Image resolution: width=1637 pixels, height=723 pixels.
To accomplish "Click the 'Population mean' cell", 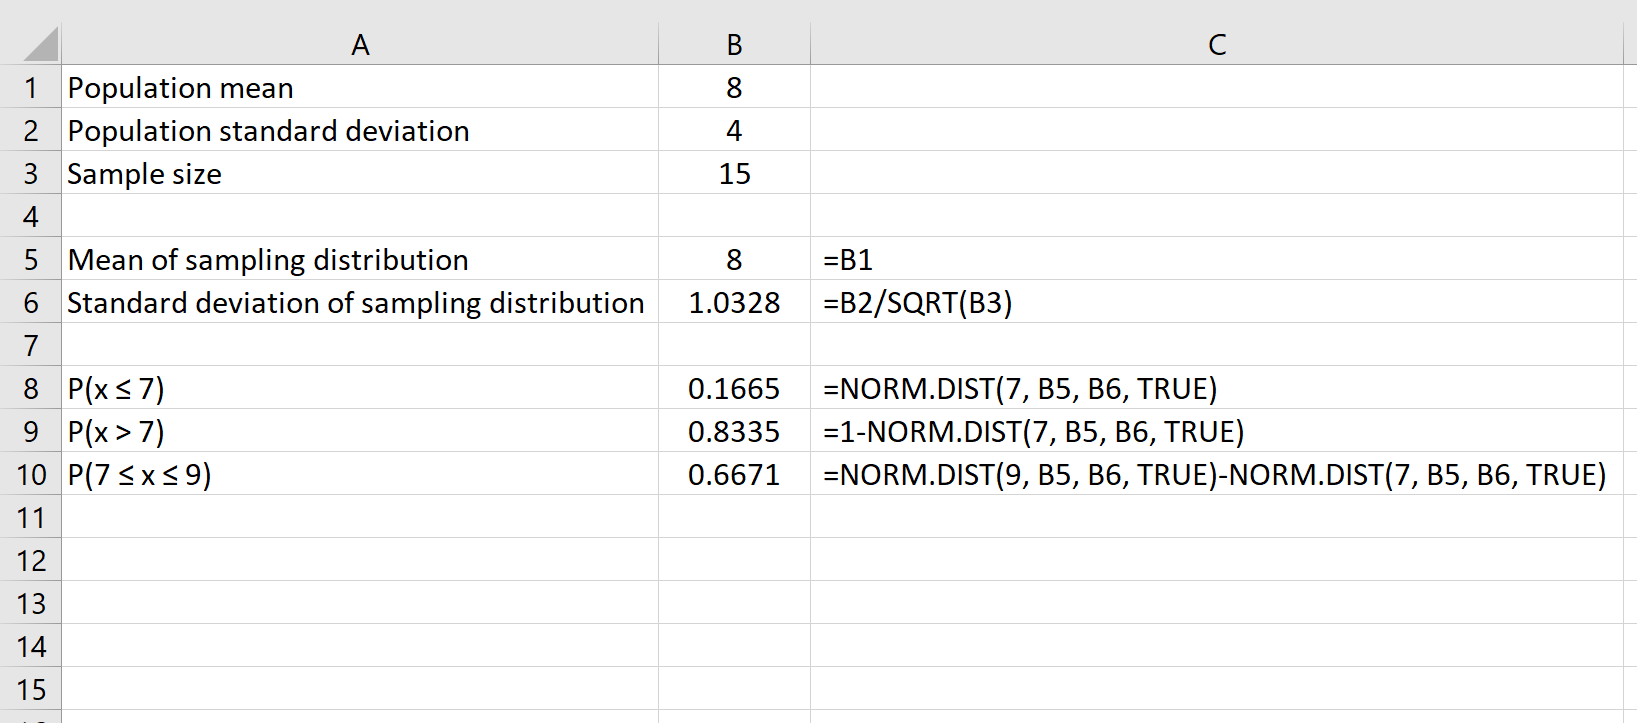I will tap(360, 87).
